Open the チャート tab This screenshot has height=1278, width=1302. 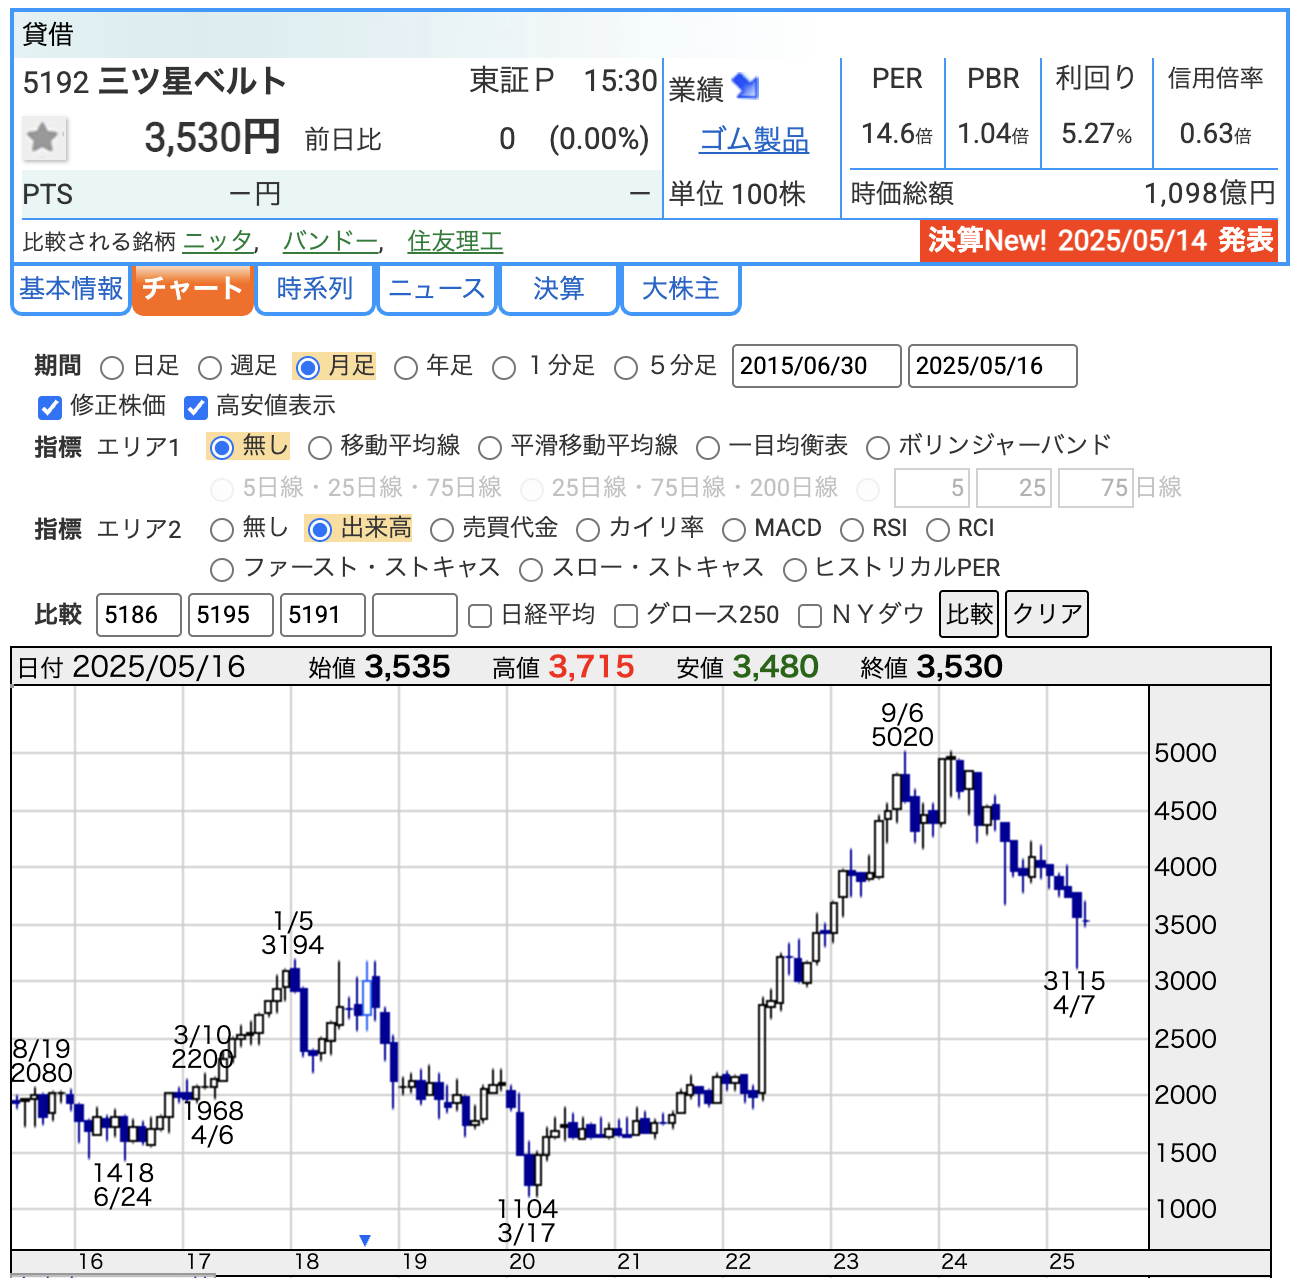click(x=192, y=289)
